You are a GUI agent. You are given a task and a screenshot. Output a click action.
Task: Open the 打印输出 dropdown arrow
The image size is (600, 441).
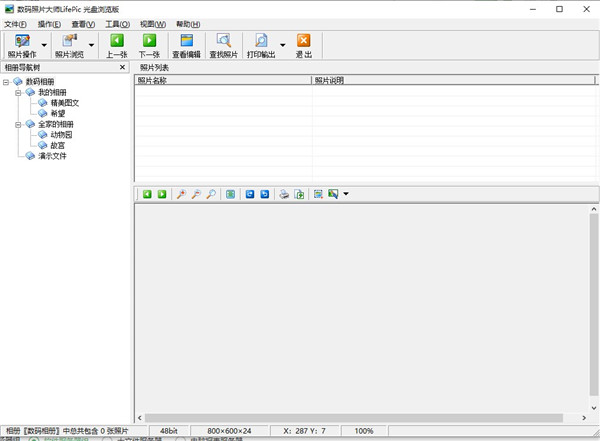283,45
